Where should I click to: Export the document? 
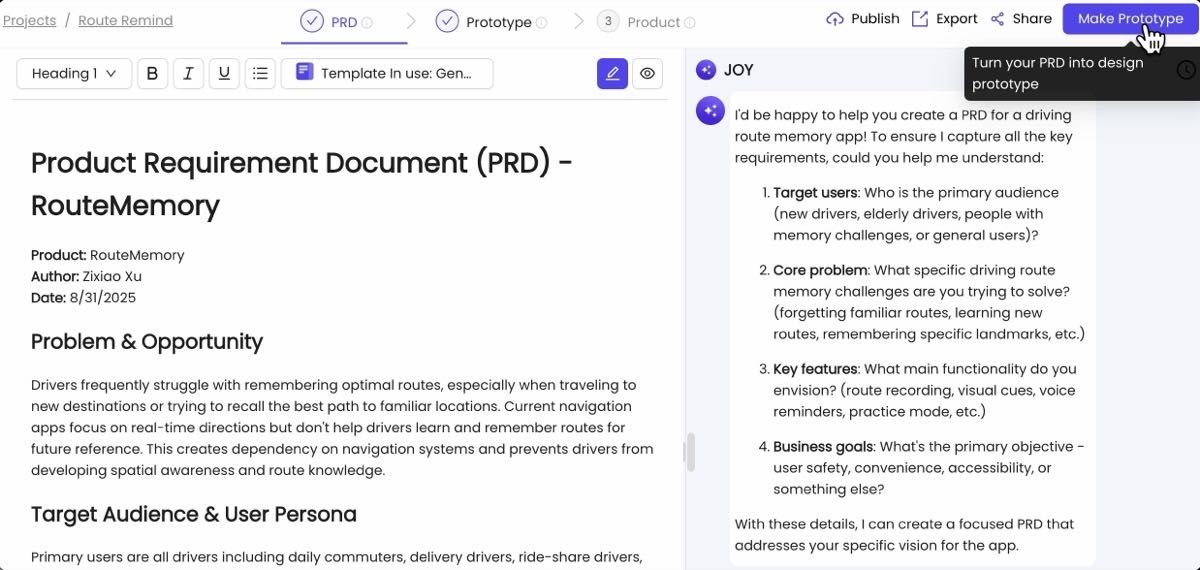[944, 19]
